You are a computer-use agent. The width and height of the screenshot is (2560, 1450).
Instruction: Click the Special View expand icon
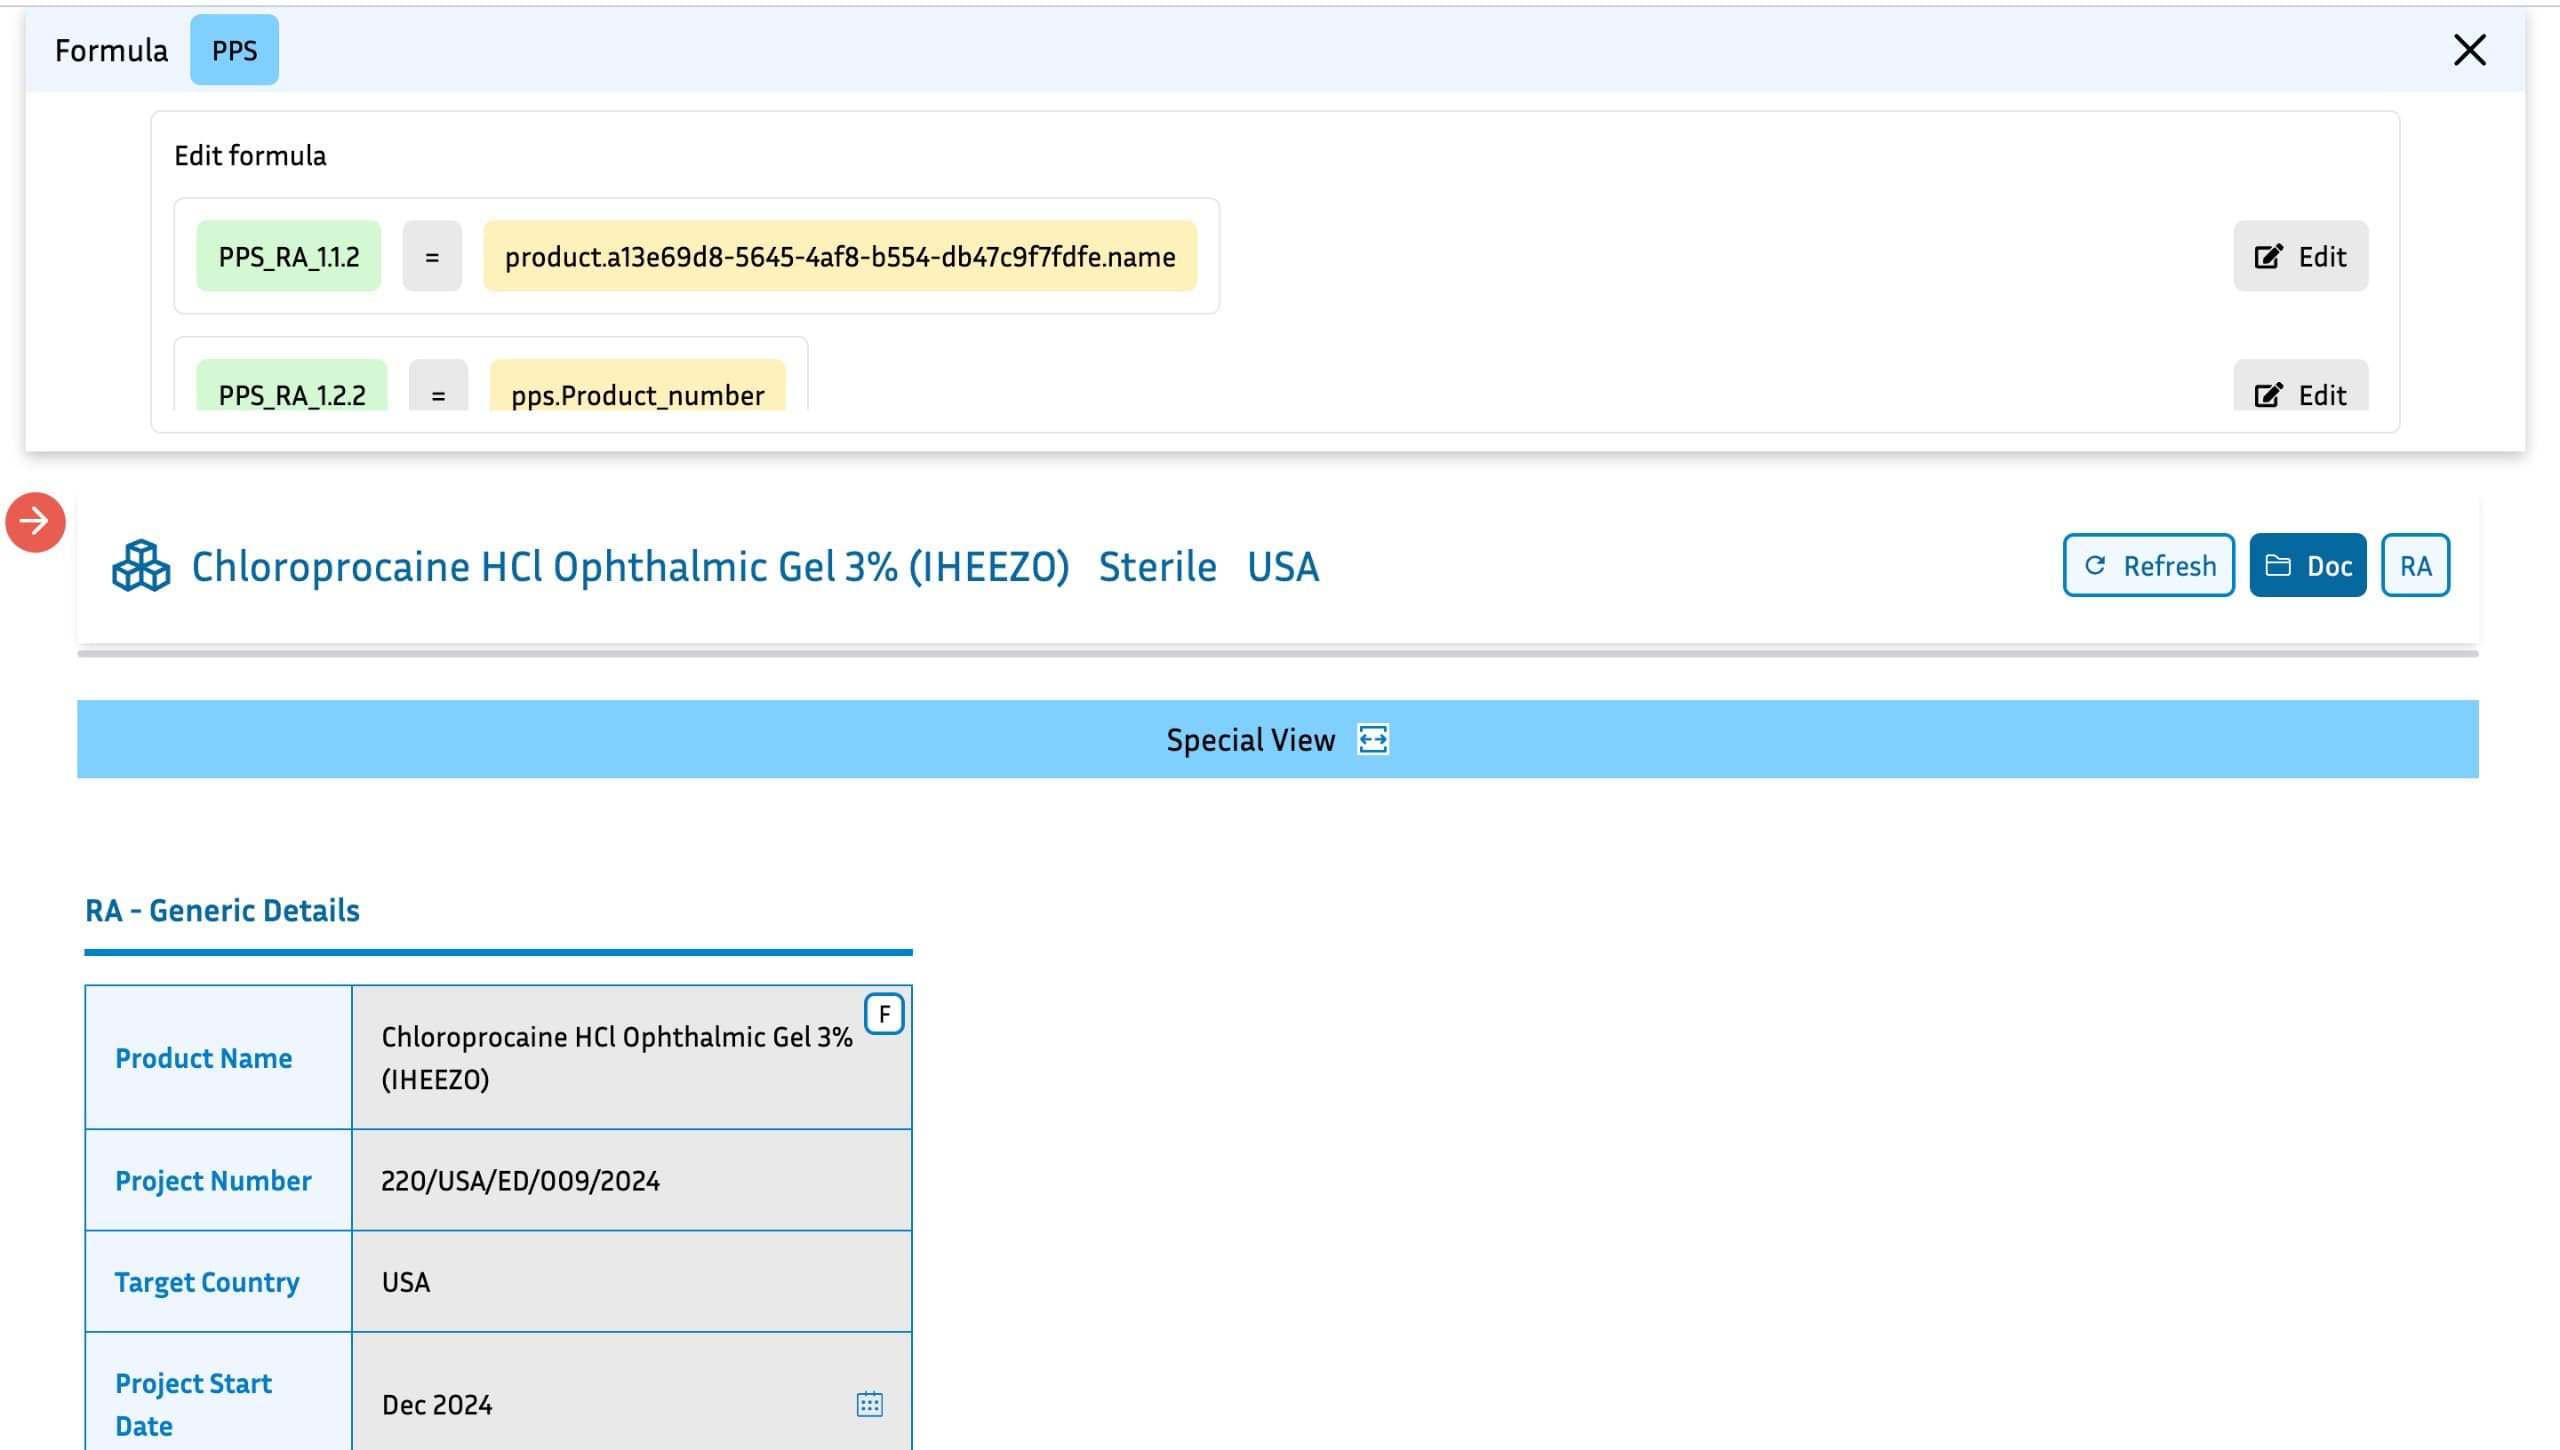click(x=1372, y=740)
